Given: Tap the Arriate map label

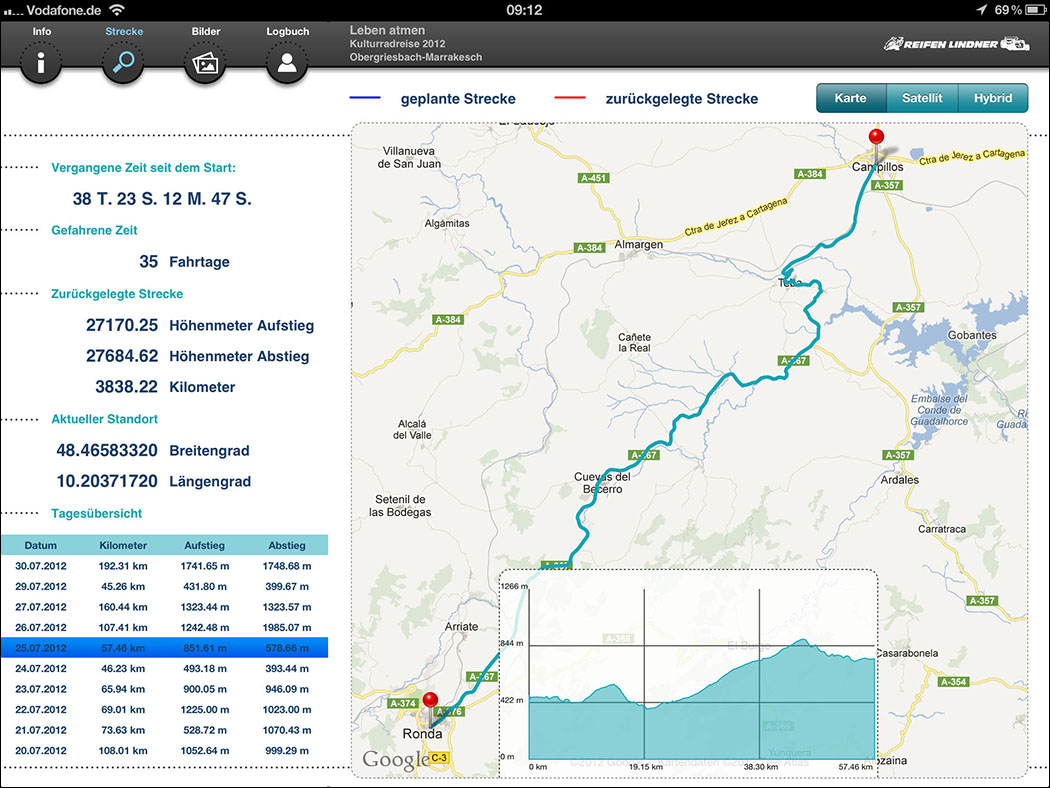Looking at the screenshot, I should click(461, 627).
